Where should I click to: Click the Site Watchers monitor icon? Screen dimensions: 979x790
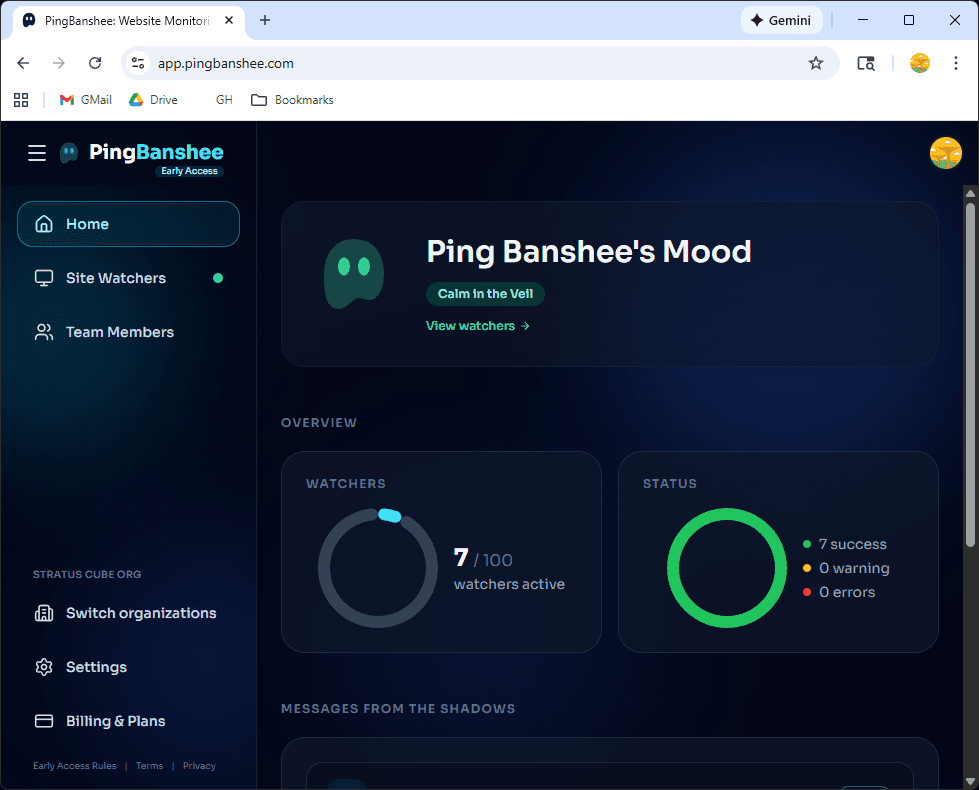click(44, 278)
